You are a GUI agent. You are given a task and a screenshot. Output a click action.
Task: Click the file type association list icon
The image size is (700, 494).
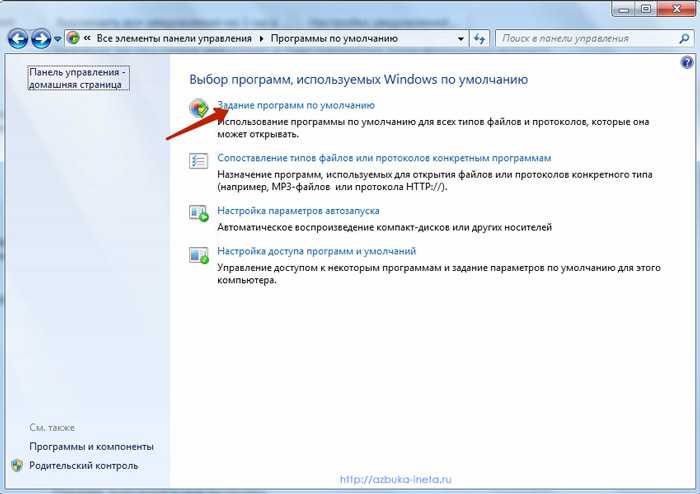click(198, 161)
